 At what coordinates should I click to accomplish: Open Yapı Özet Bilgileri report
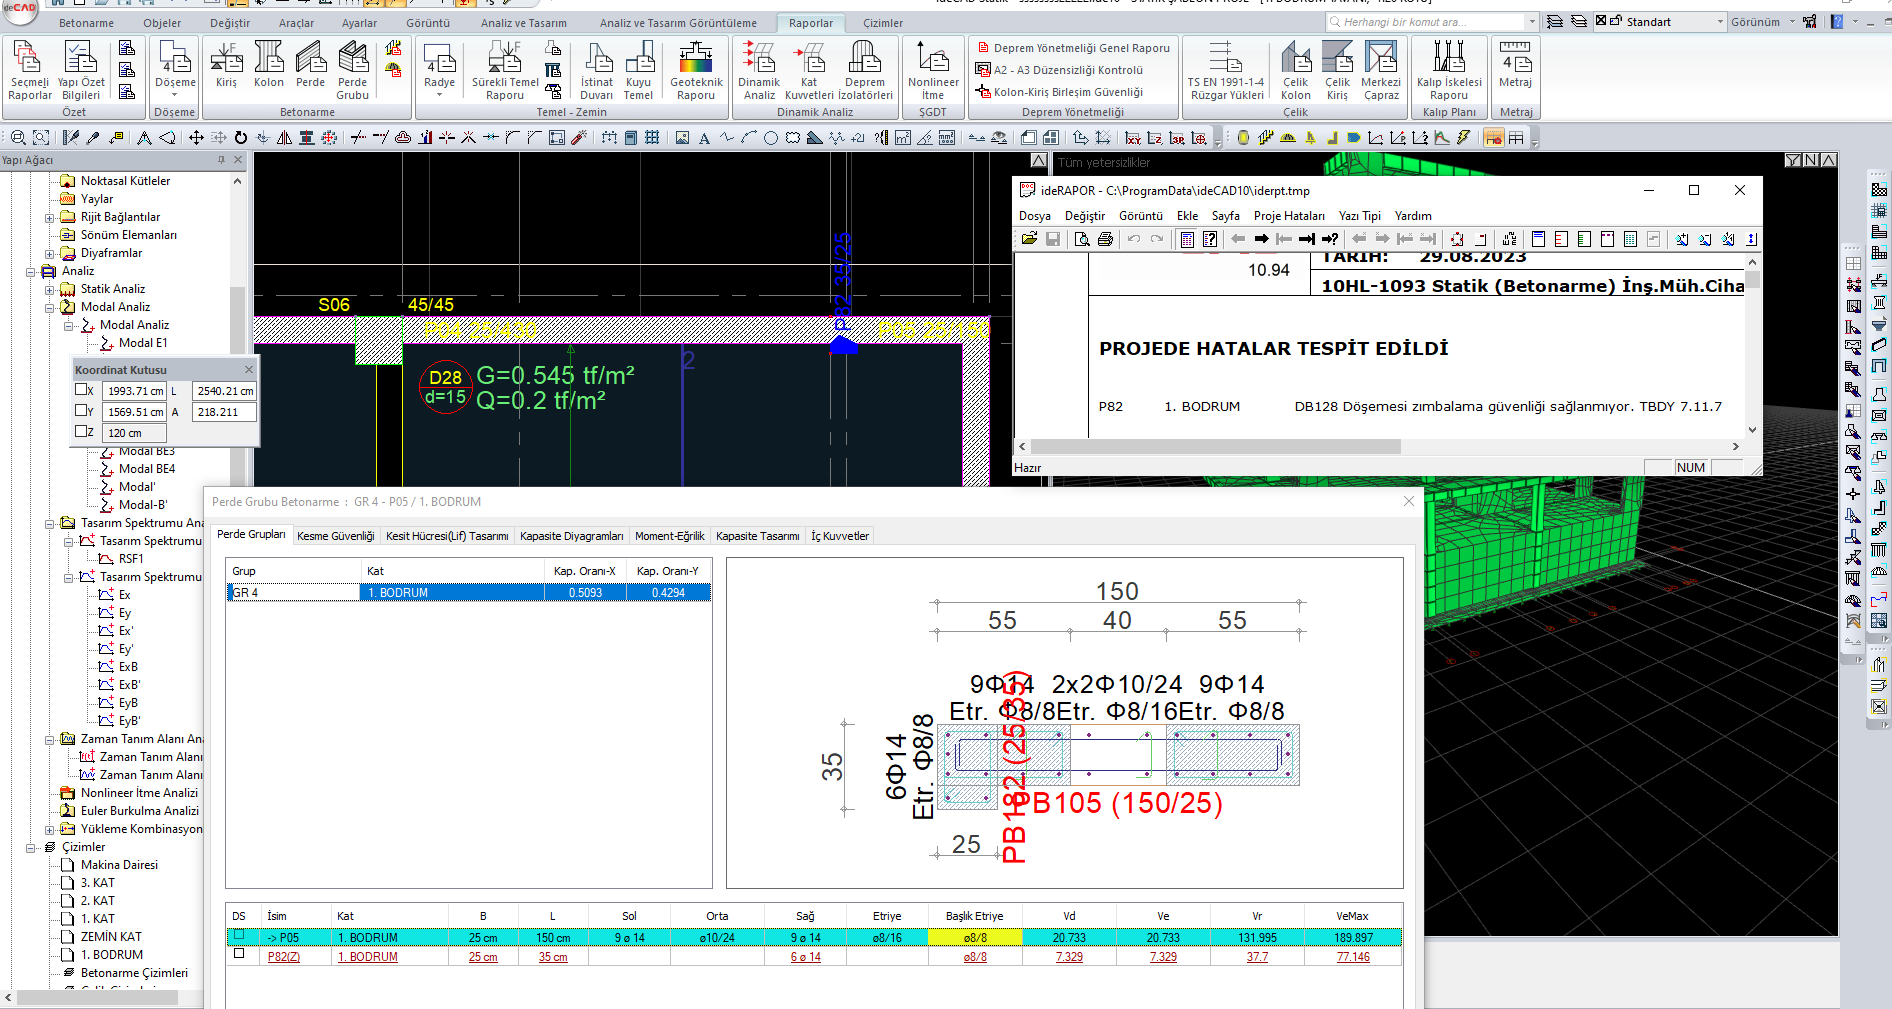pyautogui.click(x=81, y=70)
